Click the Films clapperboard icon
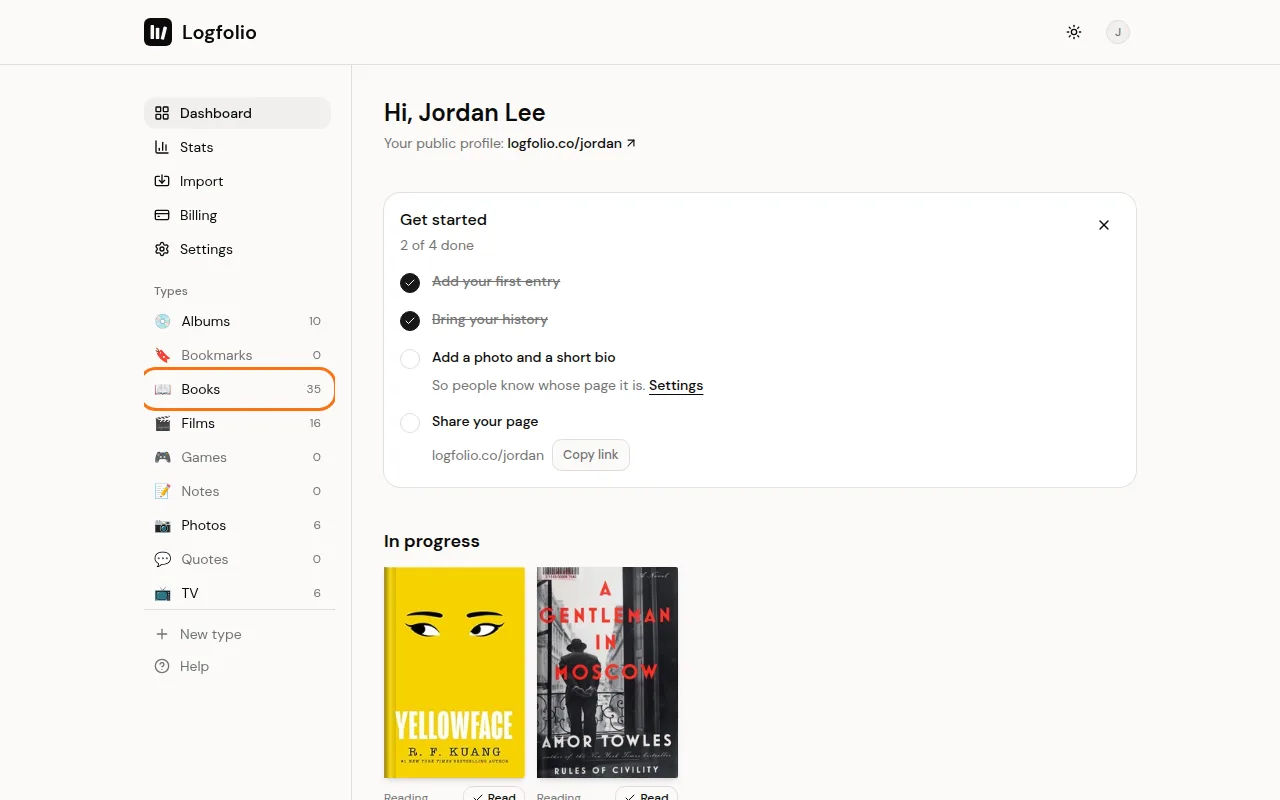1280x800 pixels. point(162,423)
